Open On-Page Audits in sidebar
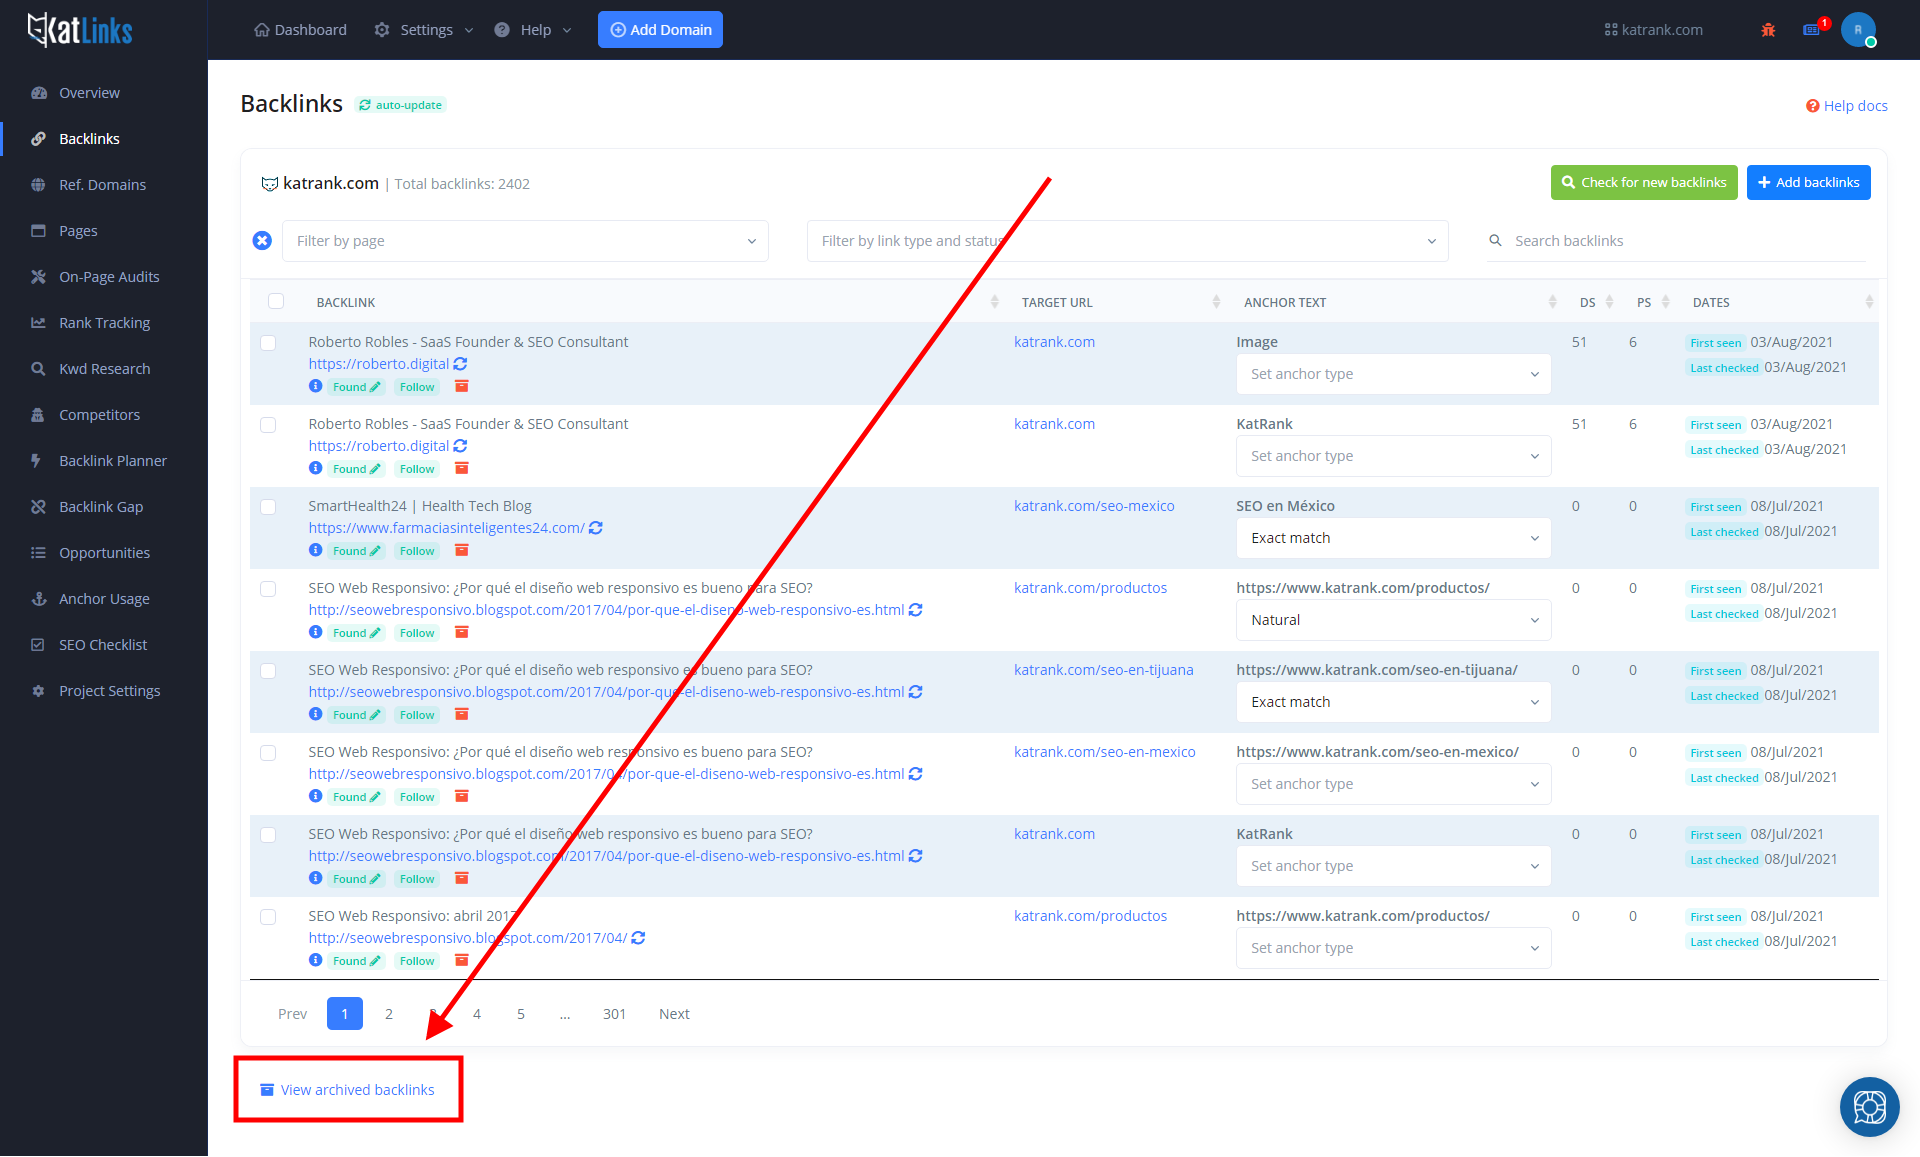This screenshot has width=1920, height=1157. (x=109, y=277)
